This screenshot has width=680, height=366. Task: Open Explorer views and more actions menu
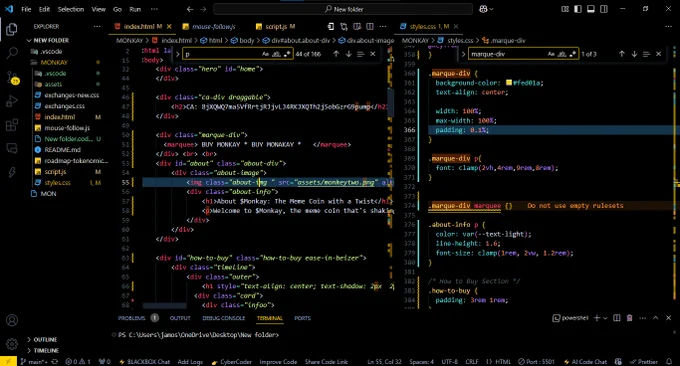[x=97, y=26]
